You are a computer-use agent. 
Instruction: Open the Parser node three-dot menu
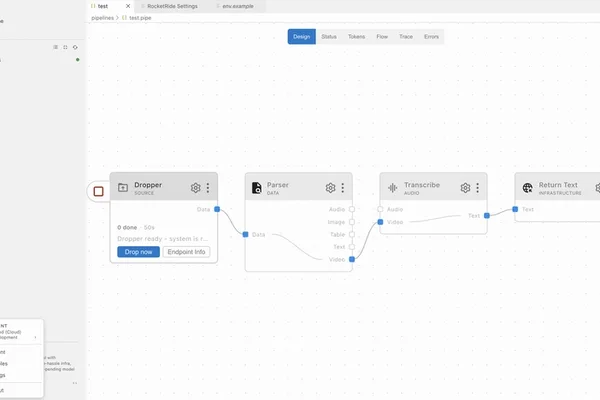[342, 188]
